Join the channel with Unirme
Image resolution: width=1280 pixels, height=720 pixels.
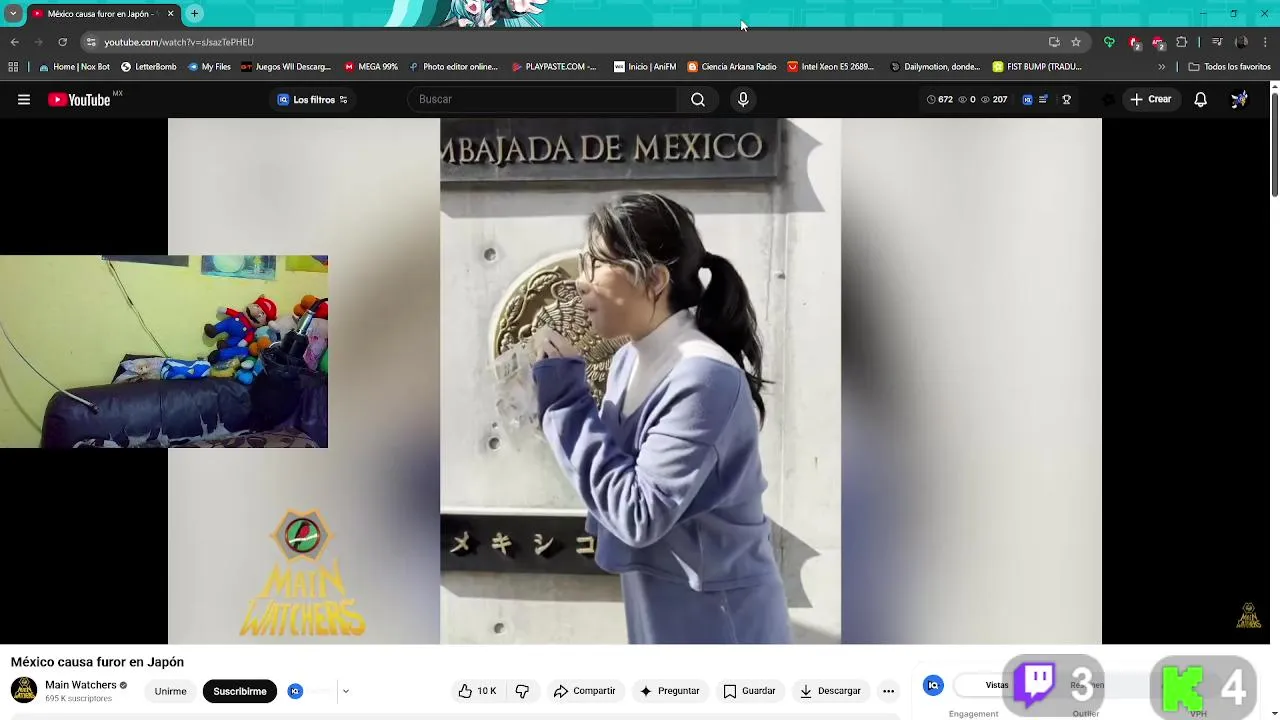(170, 691)
